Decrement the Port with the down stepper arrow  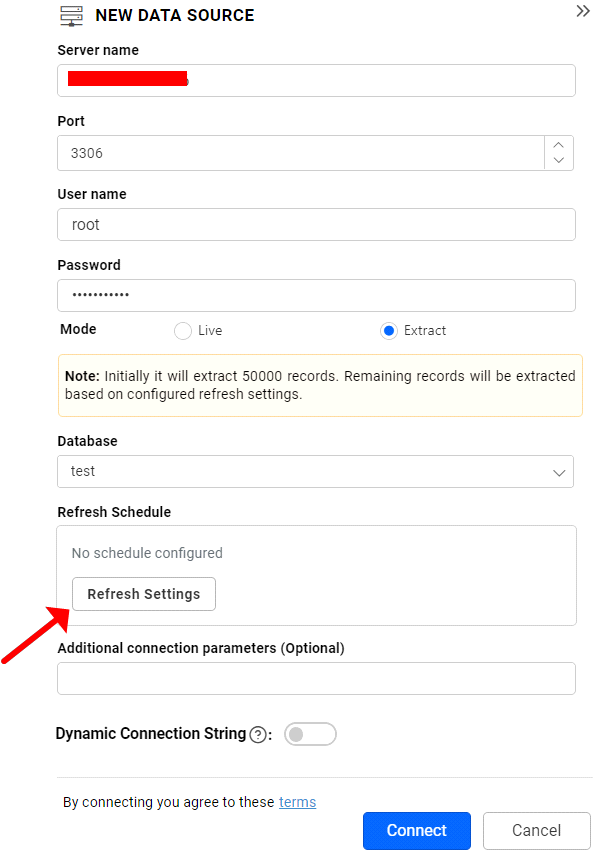(x=558, y=159)
